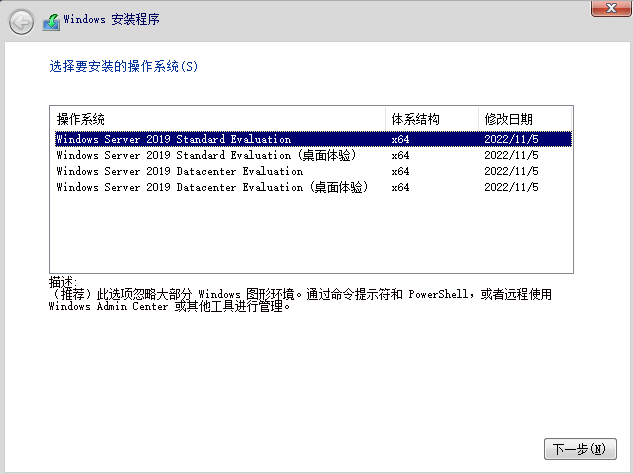Viewport: 633px width, 474px height.
Task: Click x64 in the Datacenter Evaluation core row
Action: tap(400, 171)
